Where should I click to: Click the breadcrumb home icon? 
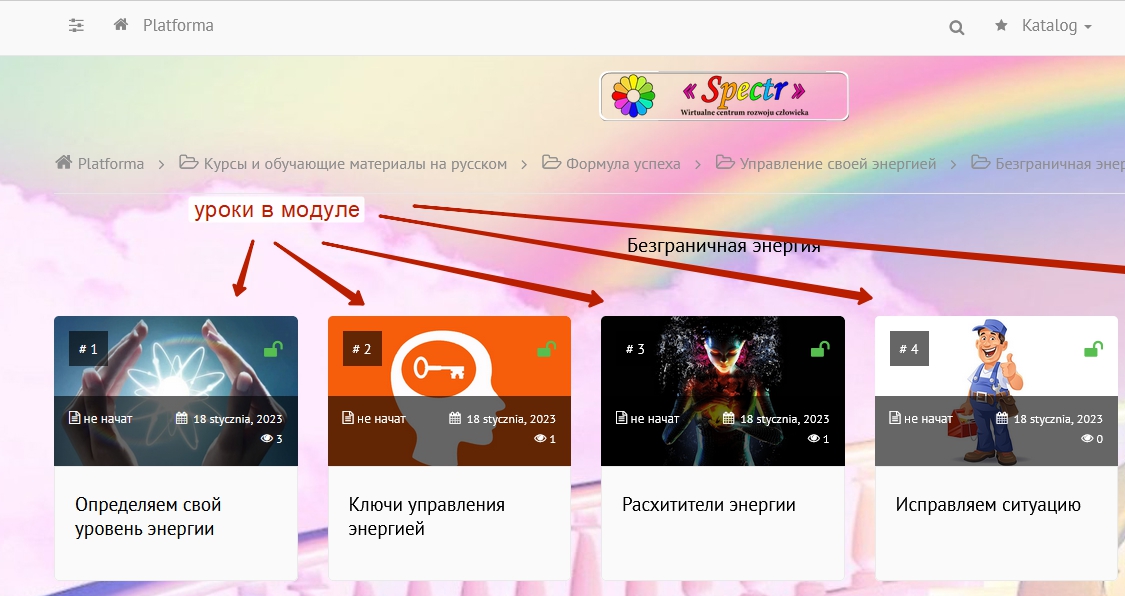64,162
